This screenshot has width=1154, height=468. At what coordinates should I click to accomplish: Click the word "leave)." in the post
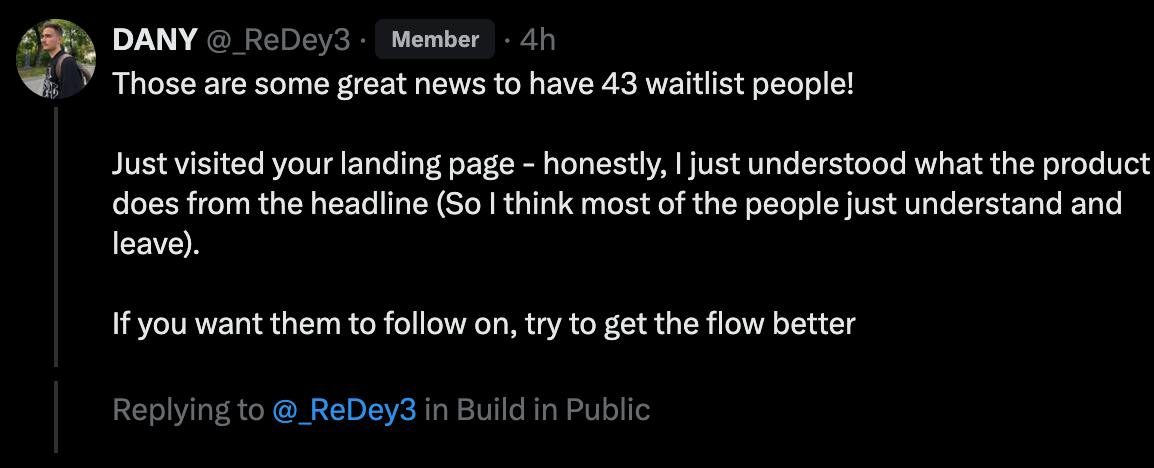156,244
